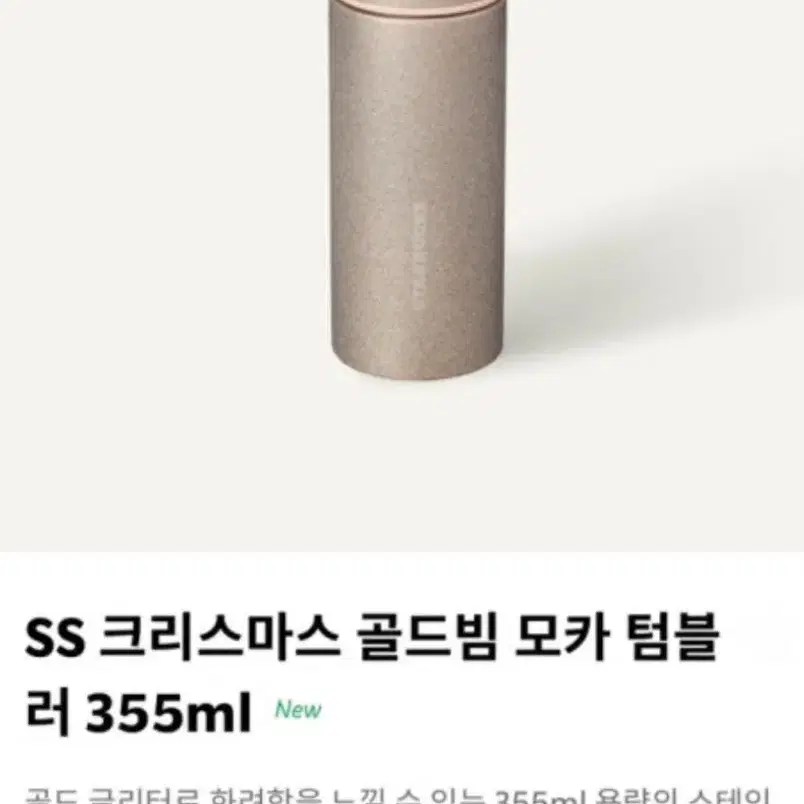Click 화려함을 in the description line

(266, 796)
